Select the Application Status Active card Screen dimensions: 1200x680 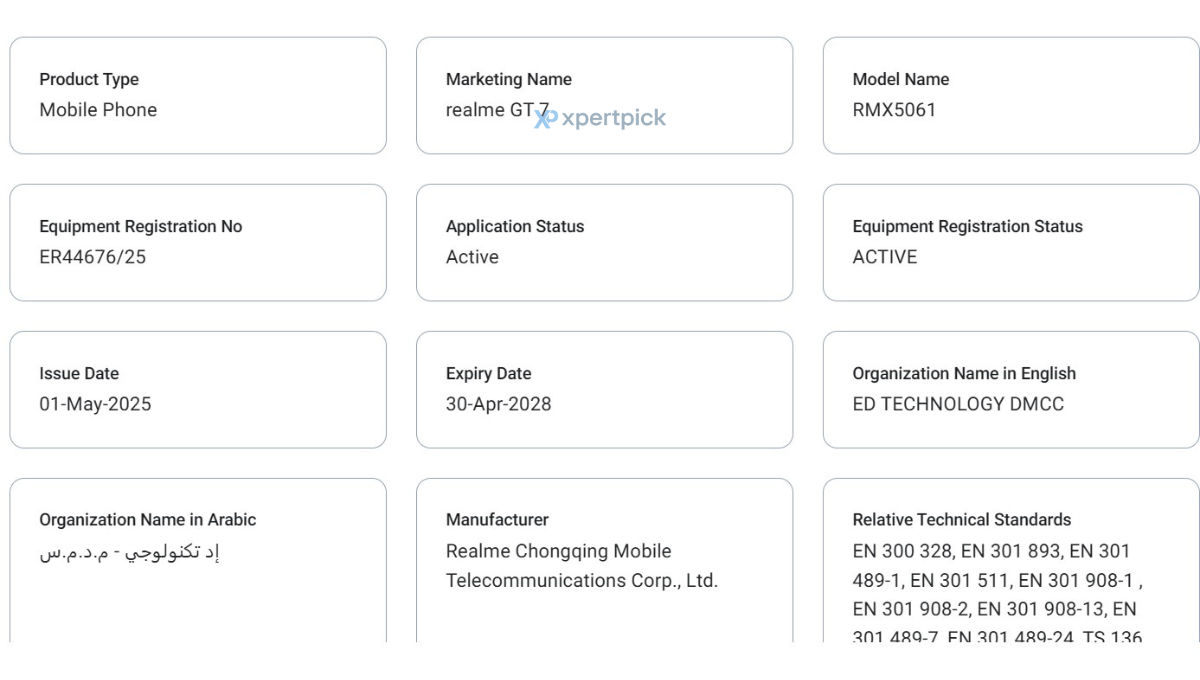click(604, 243)
